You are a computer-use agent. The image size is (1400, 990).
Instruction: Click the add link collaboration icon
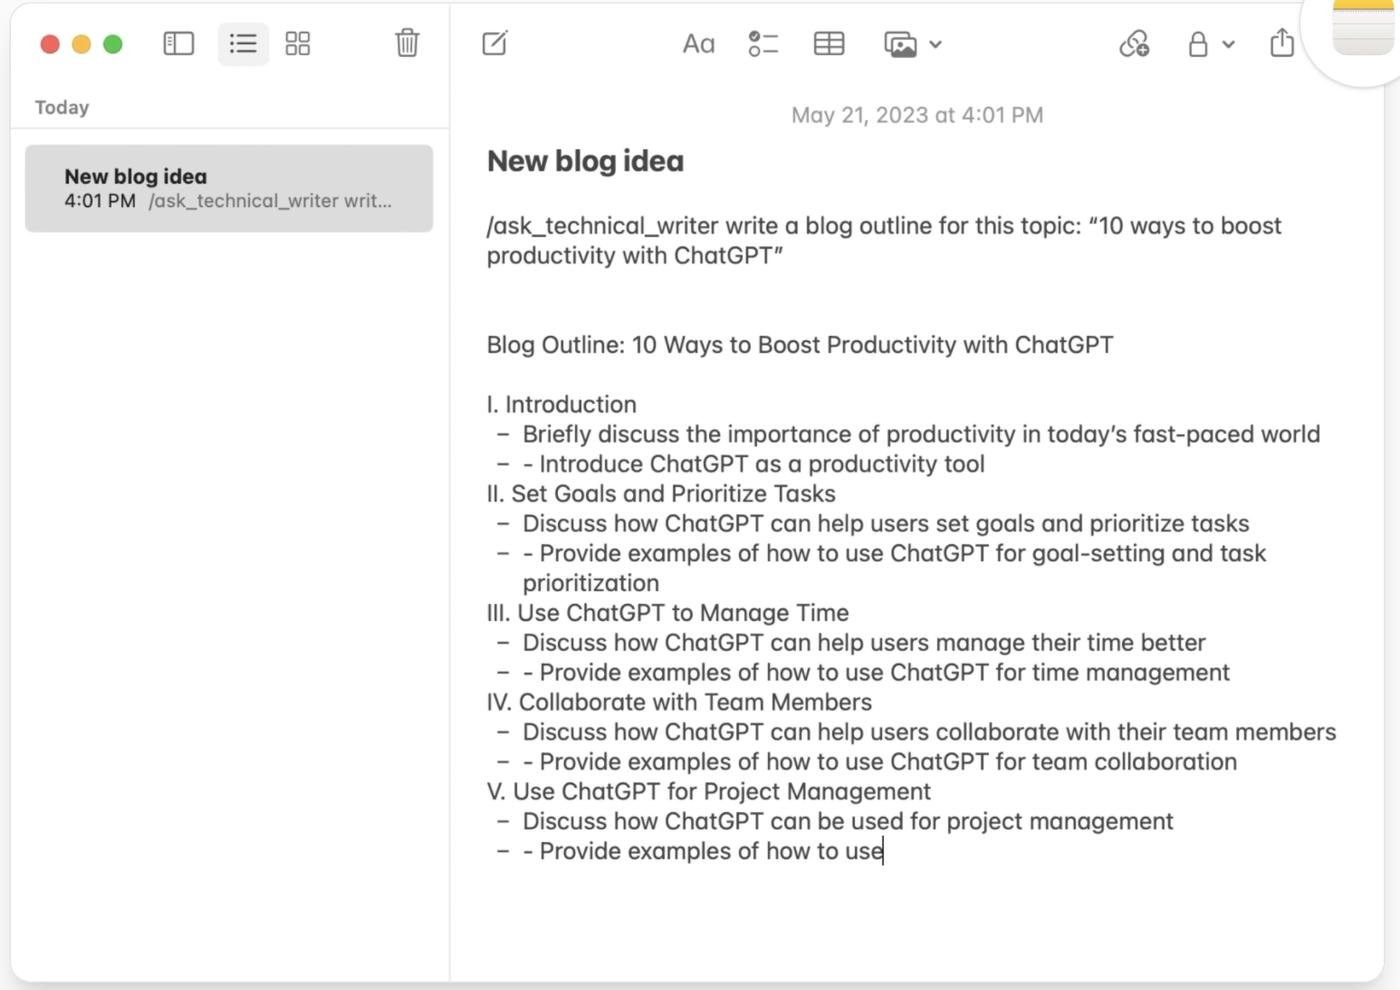coord(1134,44)
